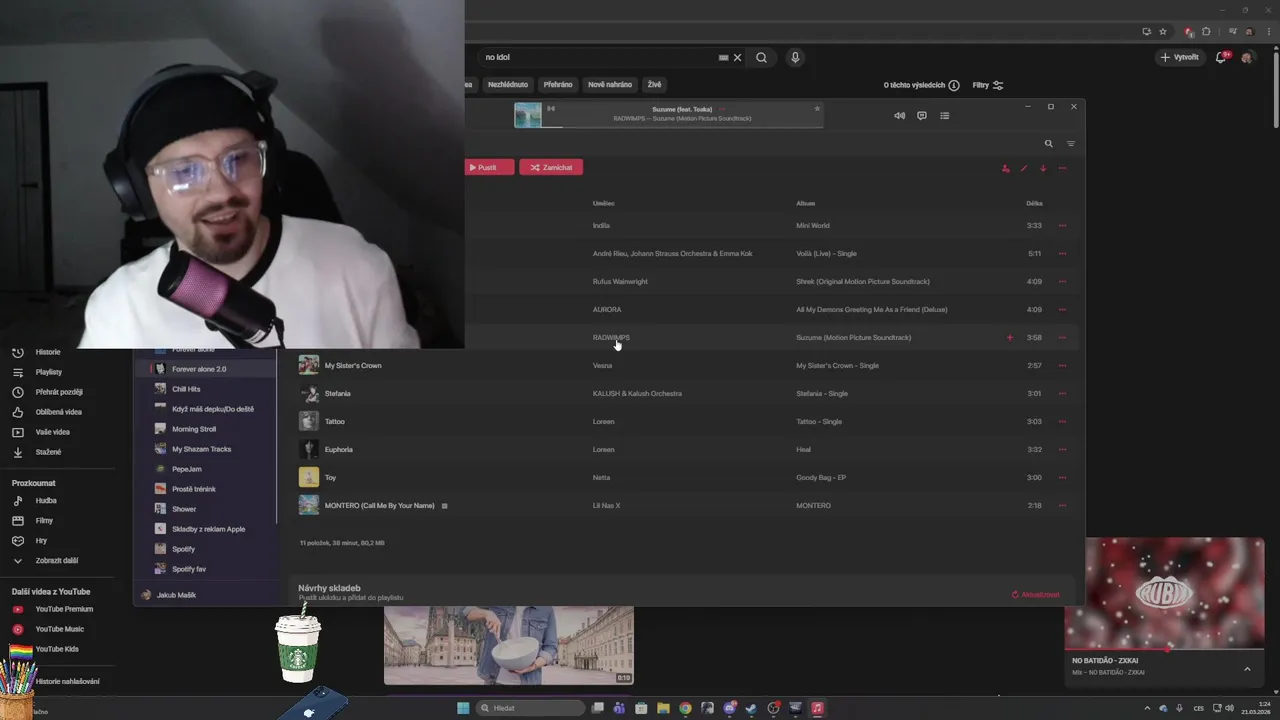
Task: Start YouTube voice search with the microphone
Action: (x=795, y=57)
